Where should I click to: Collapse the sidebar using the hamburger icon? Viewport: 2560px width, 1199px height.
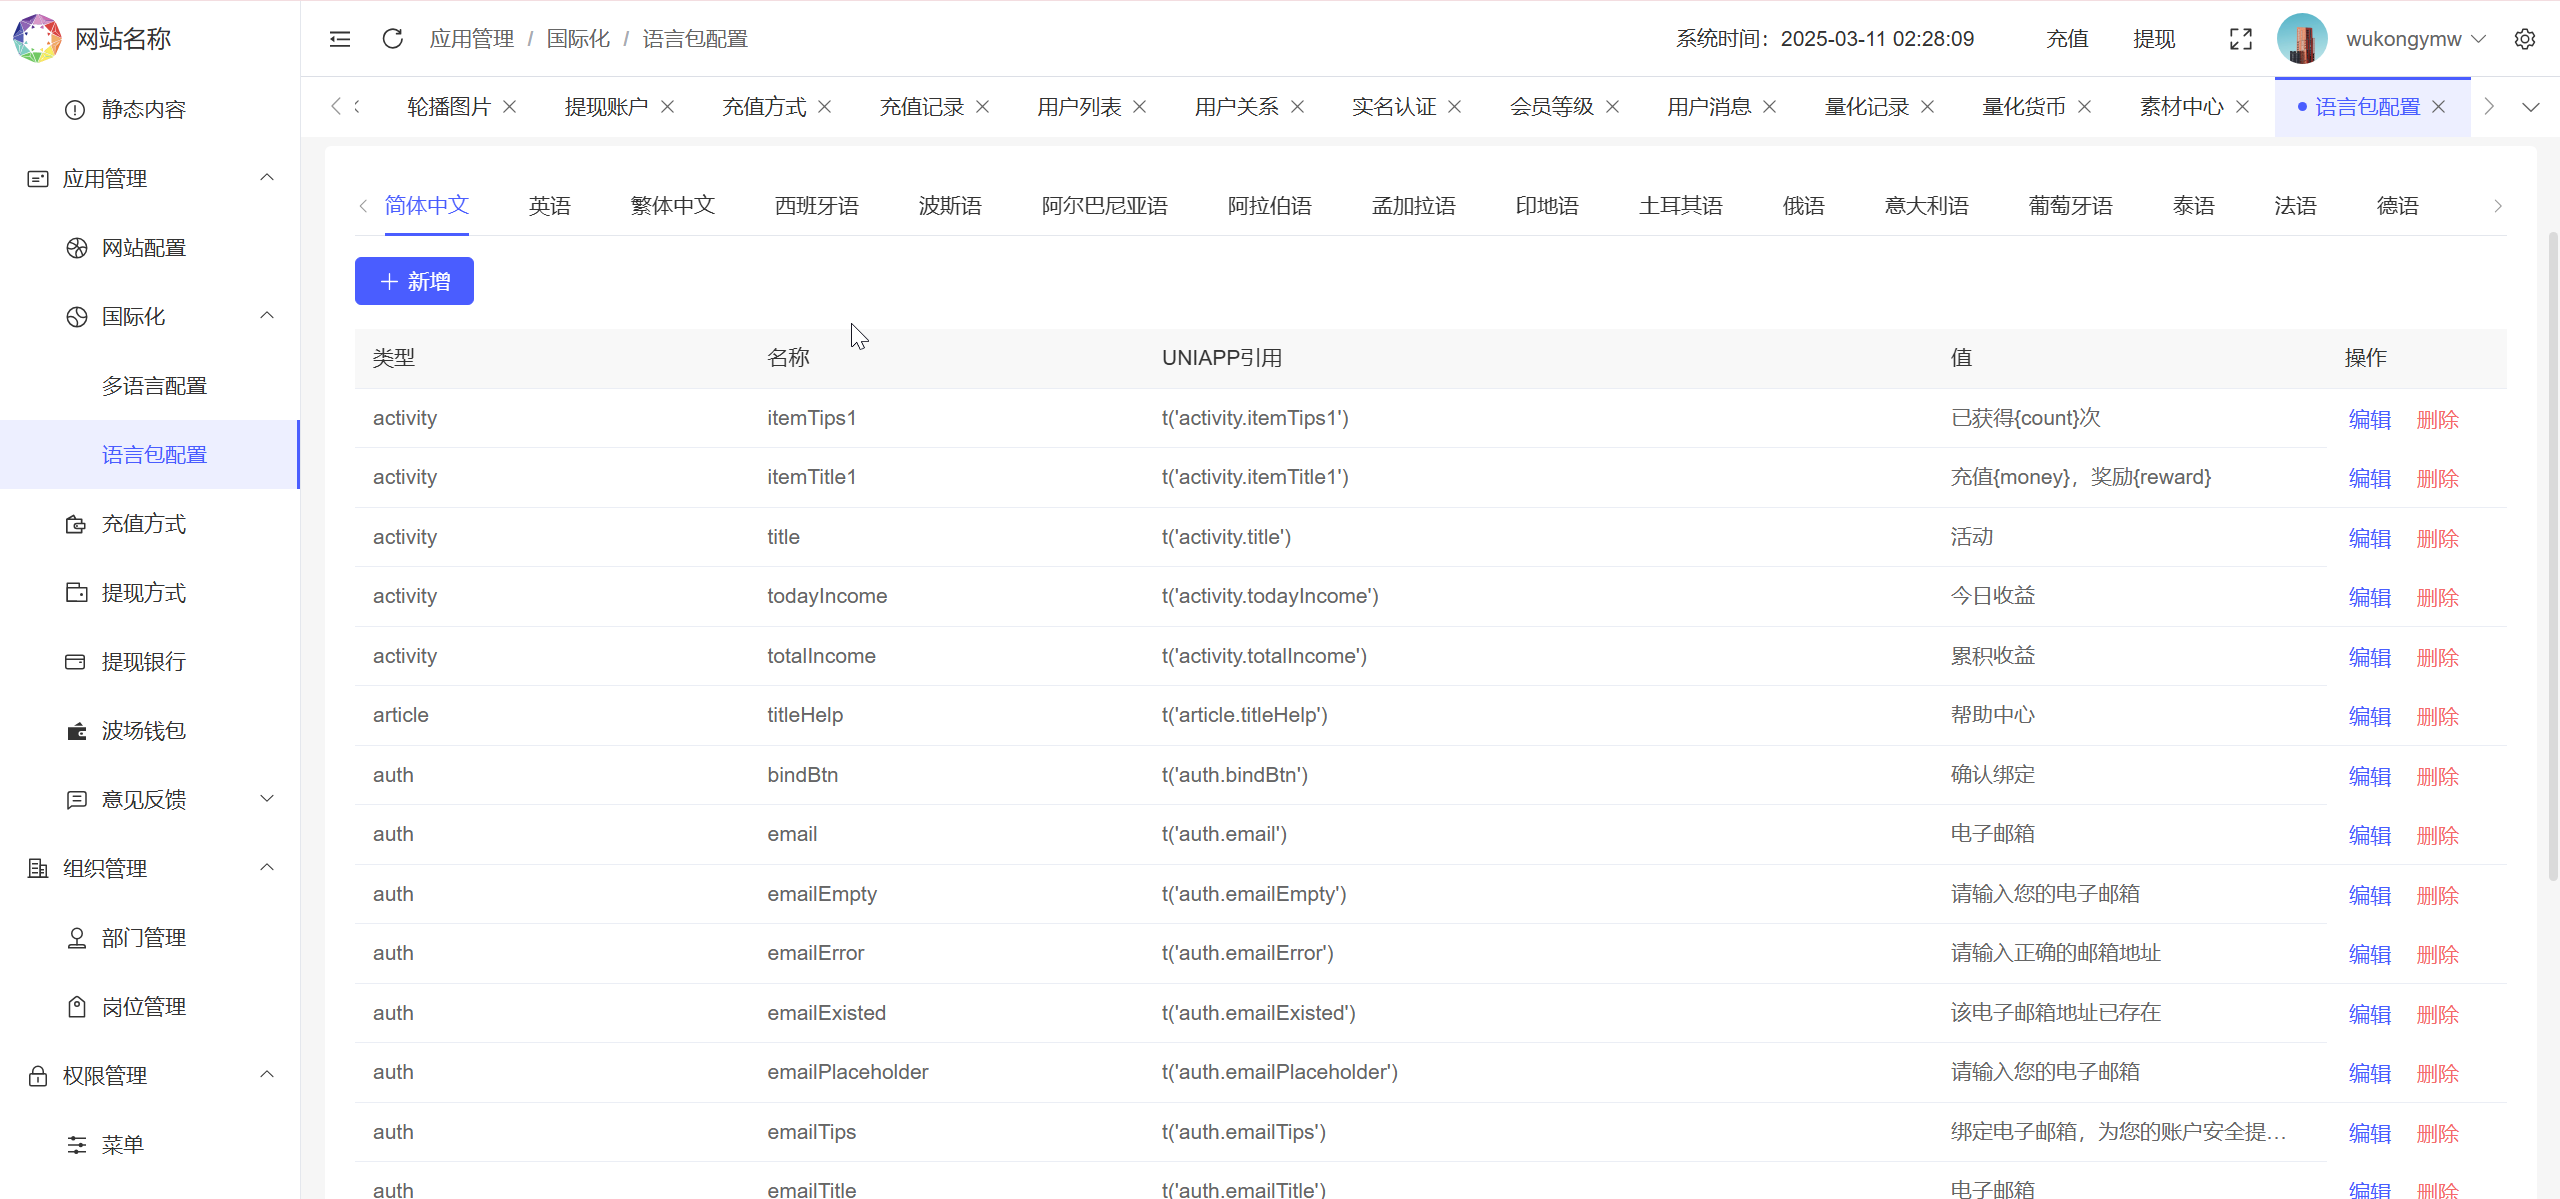(339, 38)
